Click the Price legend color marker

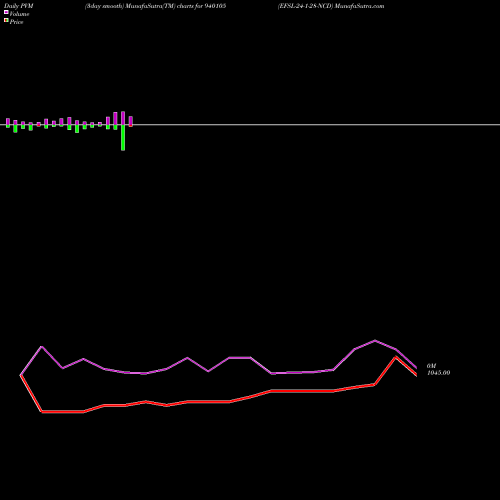[6, 20]
